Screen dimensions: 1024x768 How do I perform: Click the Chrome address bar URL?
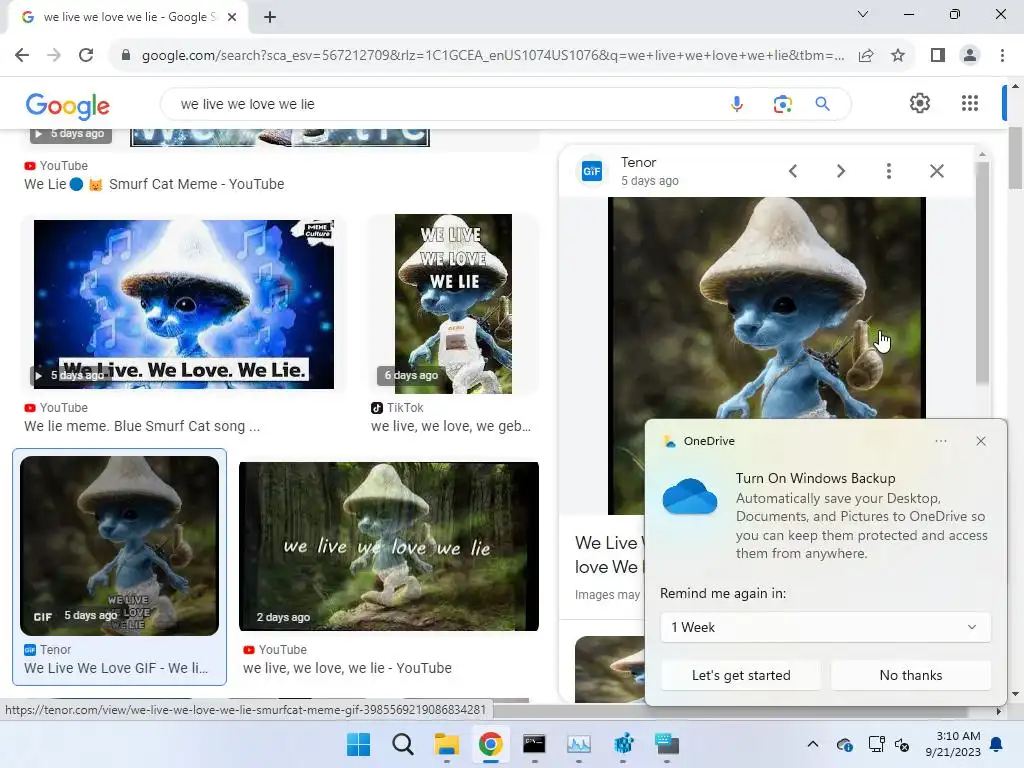coord(492,56)
